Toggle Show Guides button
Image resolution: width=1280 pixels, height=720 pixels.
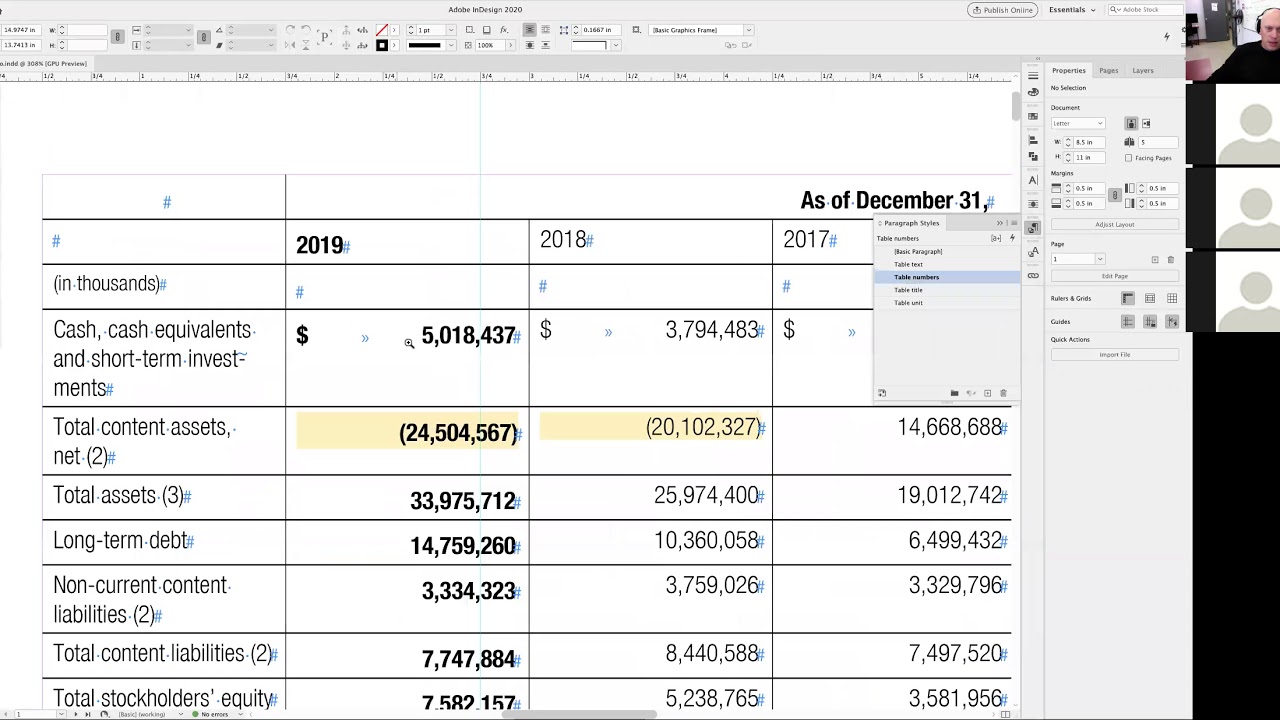pyautogui.click(x=1128, y=321)
